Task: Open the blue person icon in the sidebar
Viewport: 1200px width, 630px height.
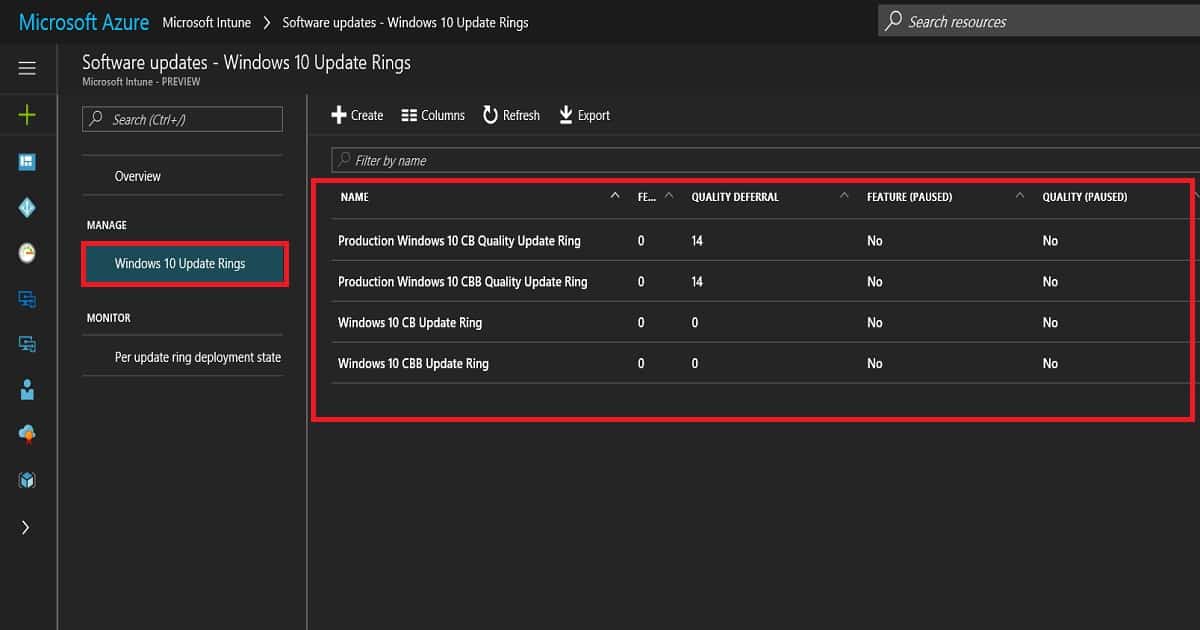Action: coord(27,390)
